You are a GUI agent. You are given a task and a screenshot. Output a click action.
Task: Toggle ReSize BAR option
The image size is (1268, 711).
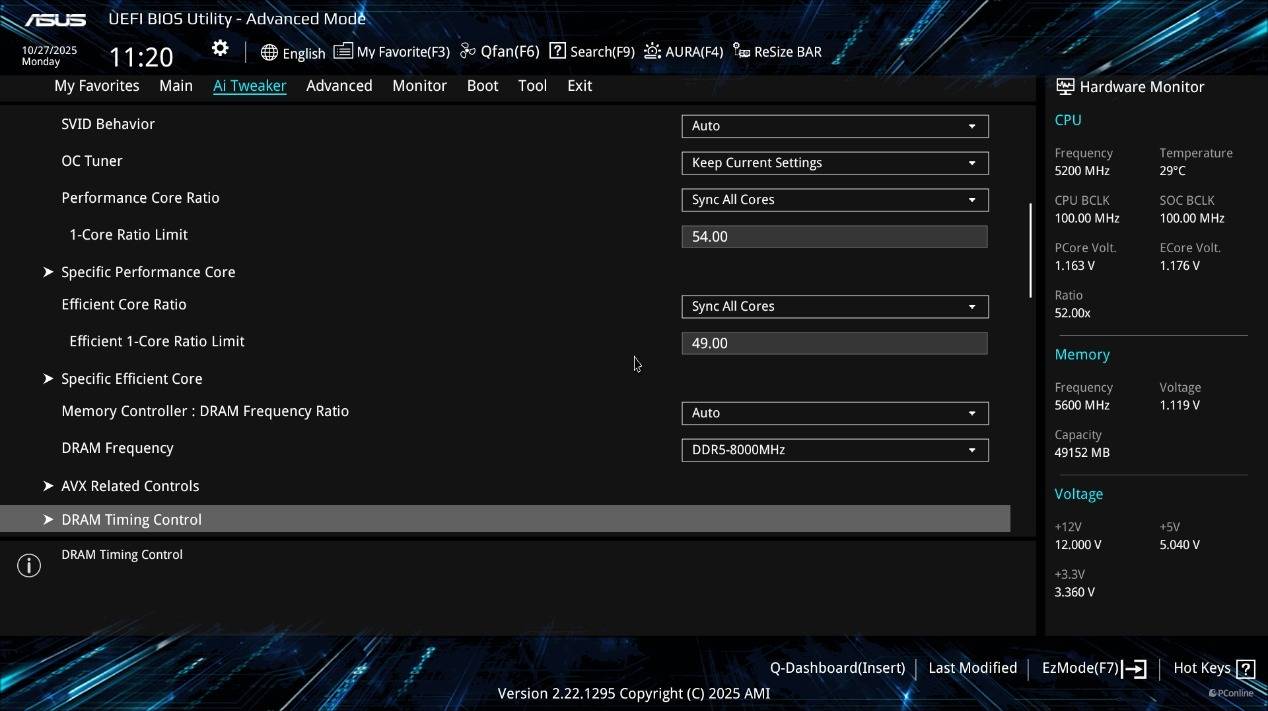point(788,52)
